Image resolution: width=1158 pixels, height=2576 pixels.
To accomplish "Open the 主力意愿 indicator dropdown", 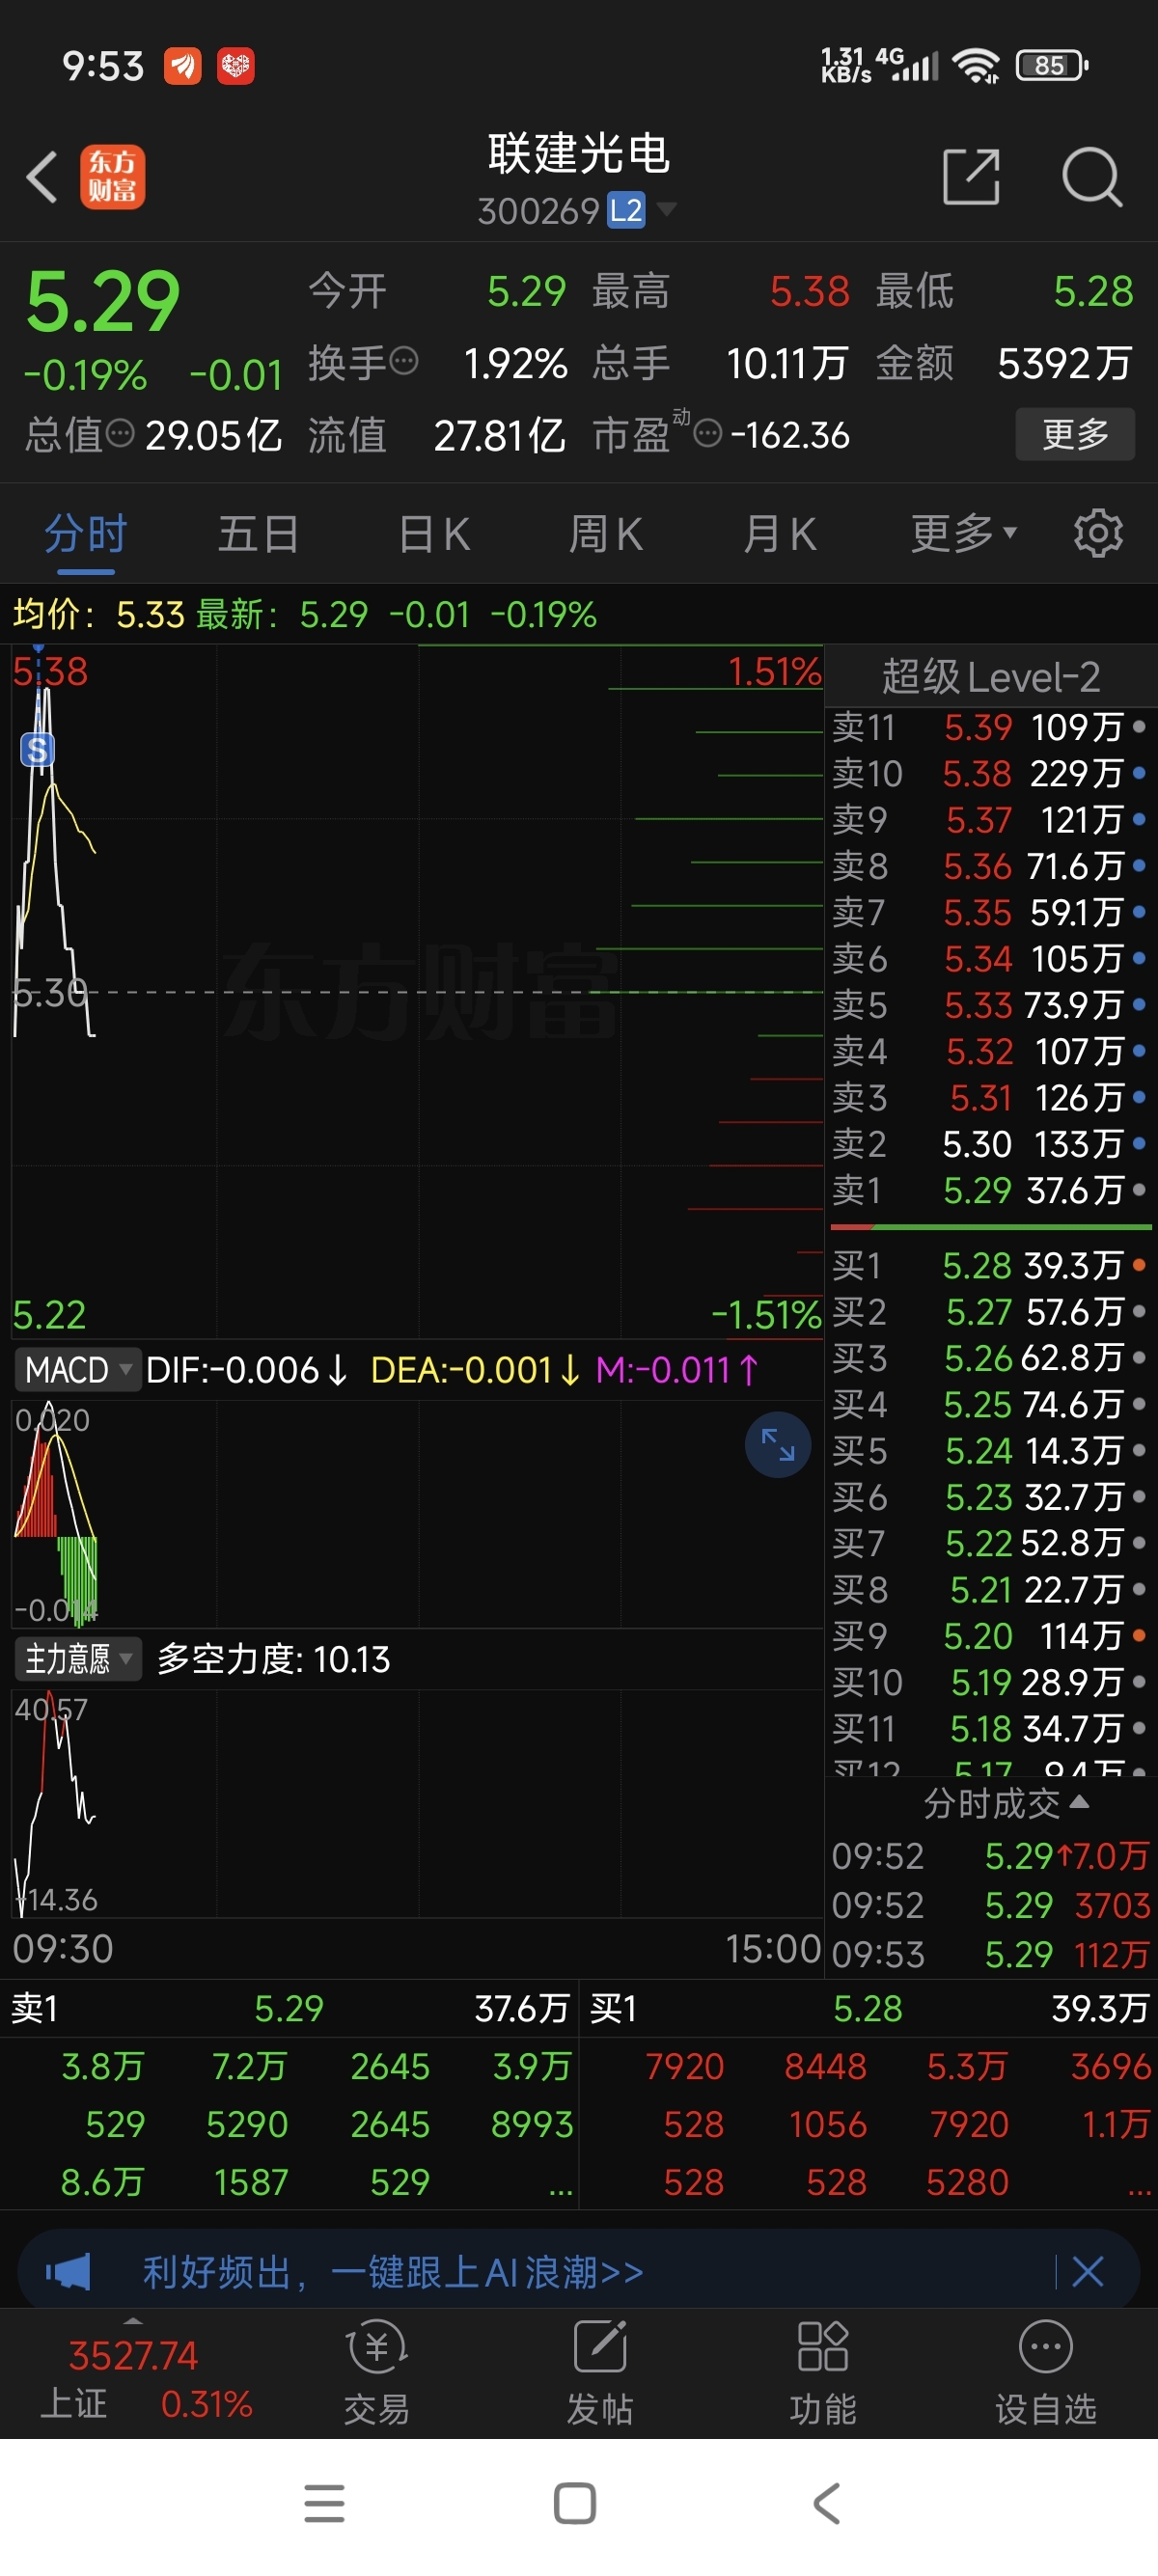I will [x=78, y=1659].
